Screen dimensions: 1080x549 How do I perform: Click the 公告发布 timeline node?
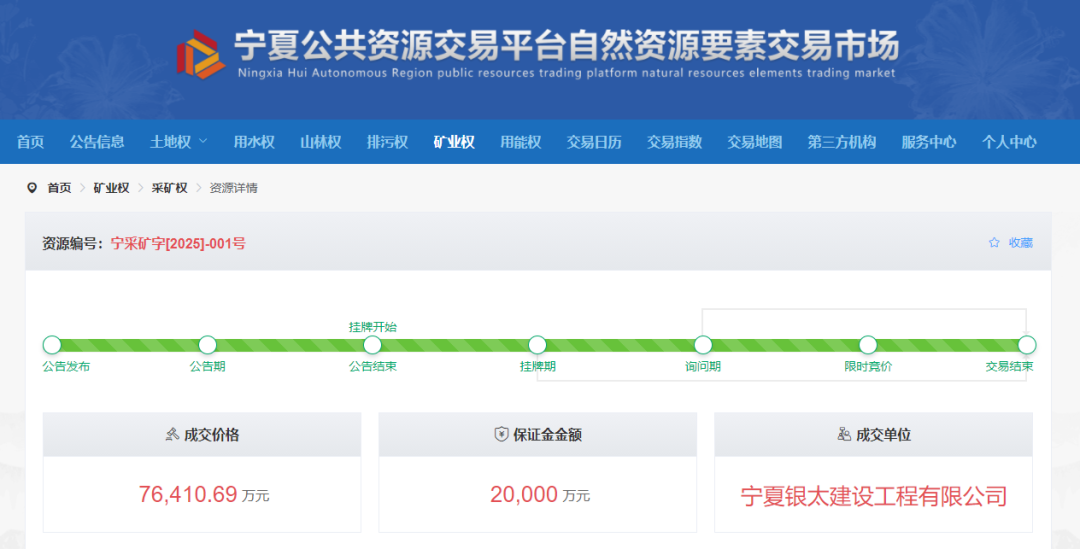52,345
